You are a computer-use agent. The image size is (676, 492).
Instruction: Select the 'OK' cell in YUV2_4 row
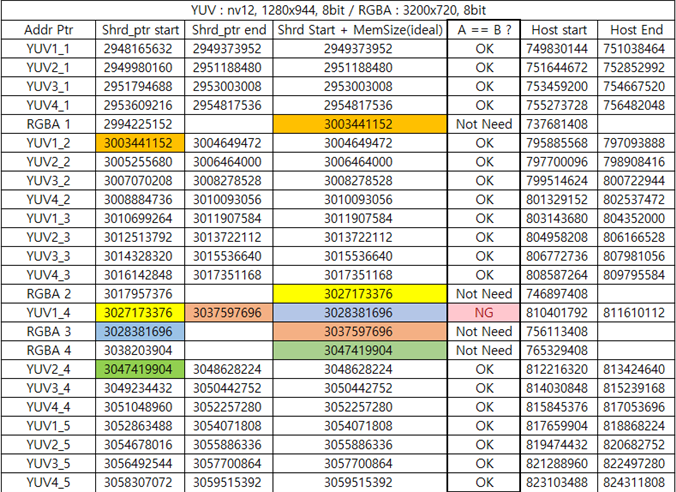pos(484,370)
